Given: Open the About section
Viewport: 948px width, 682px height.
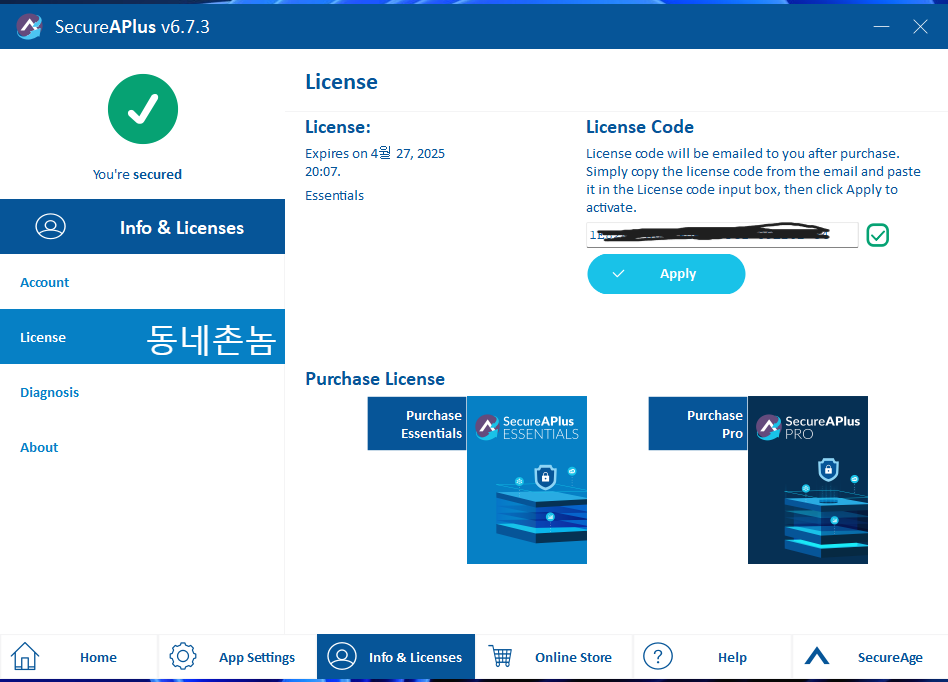Looking at the screenshot, I should [143, 447].
